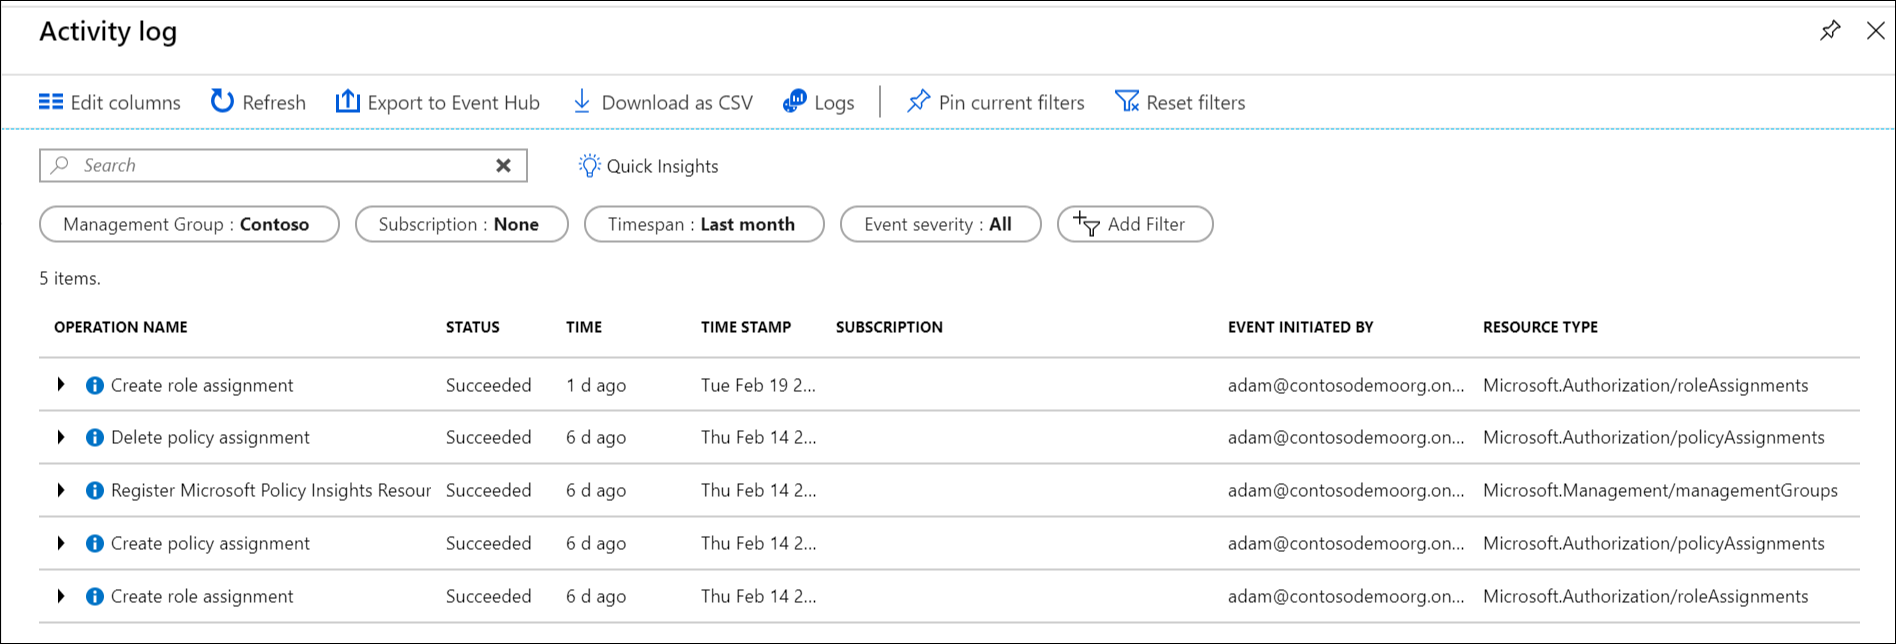Open Quick Insights lightbulb

coord(589,166)
